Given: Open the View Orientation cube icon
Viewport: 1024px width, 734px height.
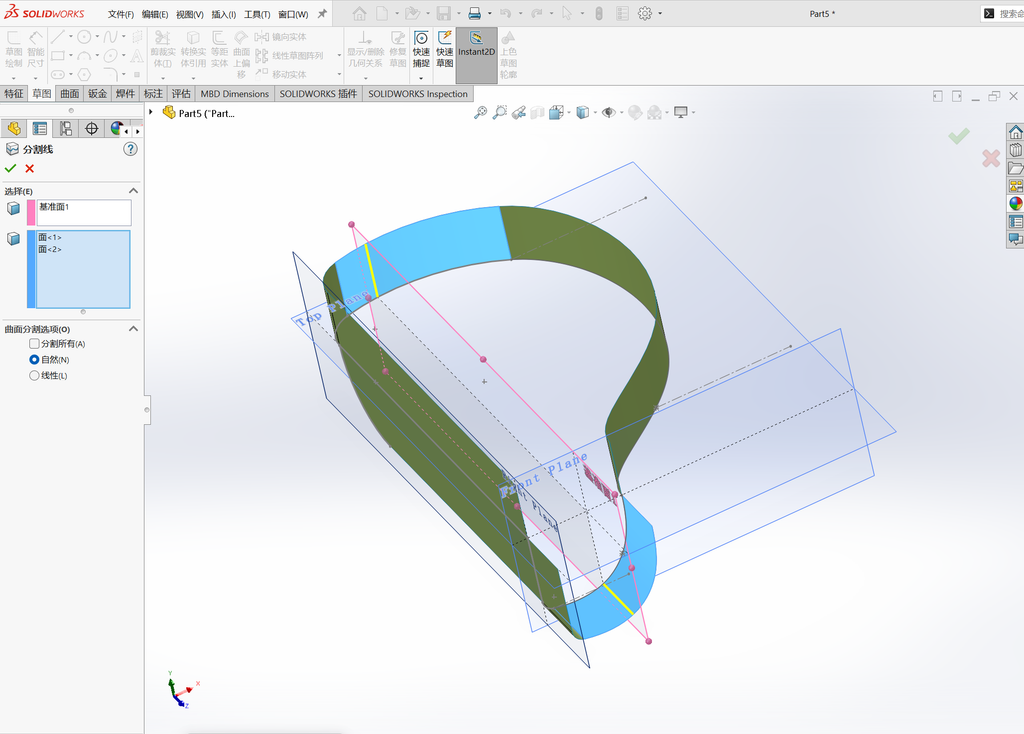Looking at the screenshot, I should (x=556, y=112).
